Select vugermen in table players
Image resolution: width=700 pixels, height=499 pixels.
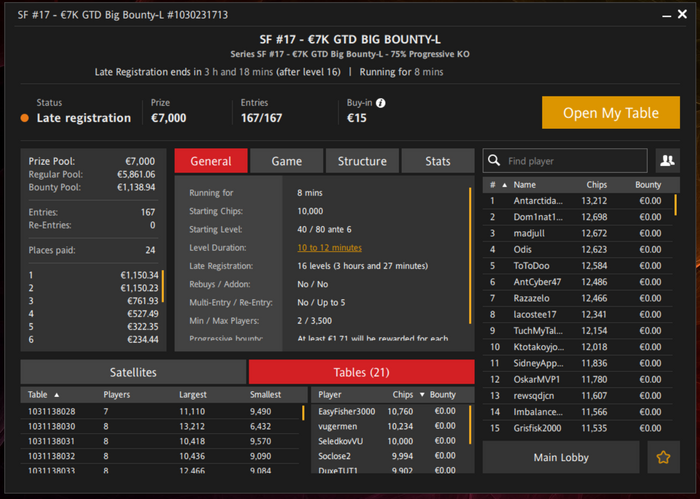(389, 426)
